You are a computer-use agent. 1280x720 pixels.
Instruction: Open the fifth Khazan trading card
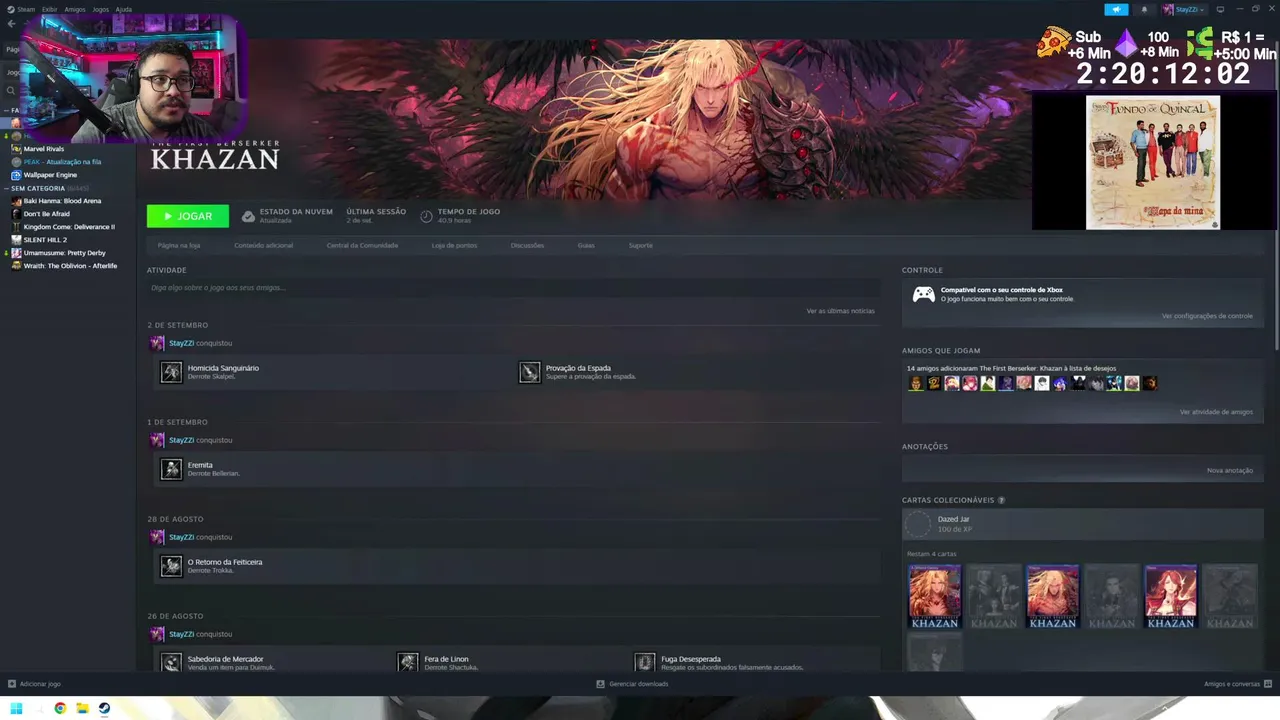click(x=1171, y=597)
